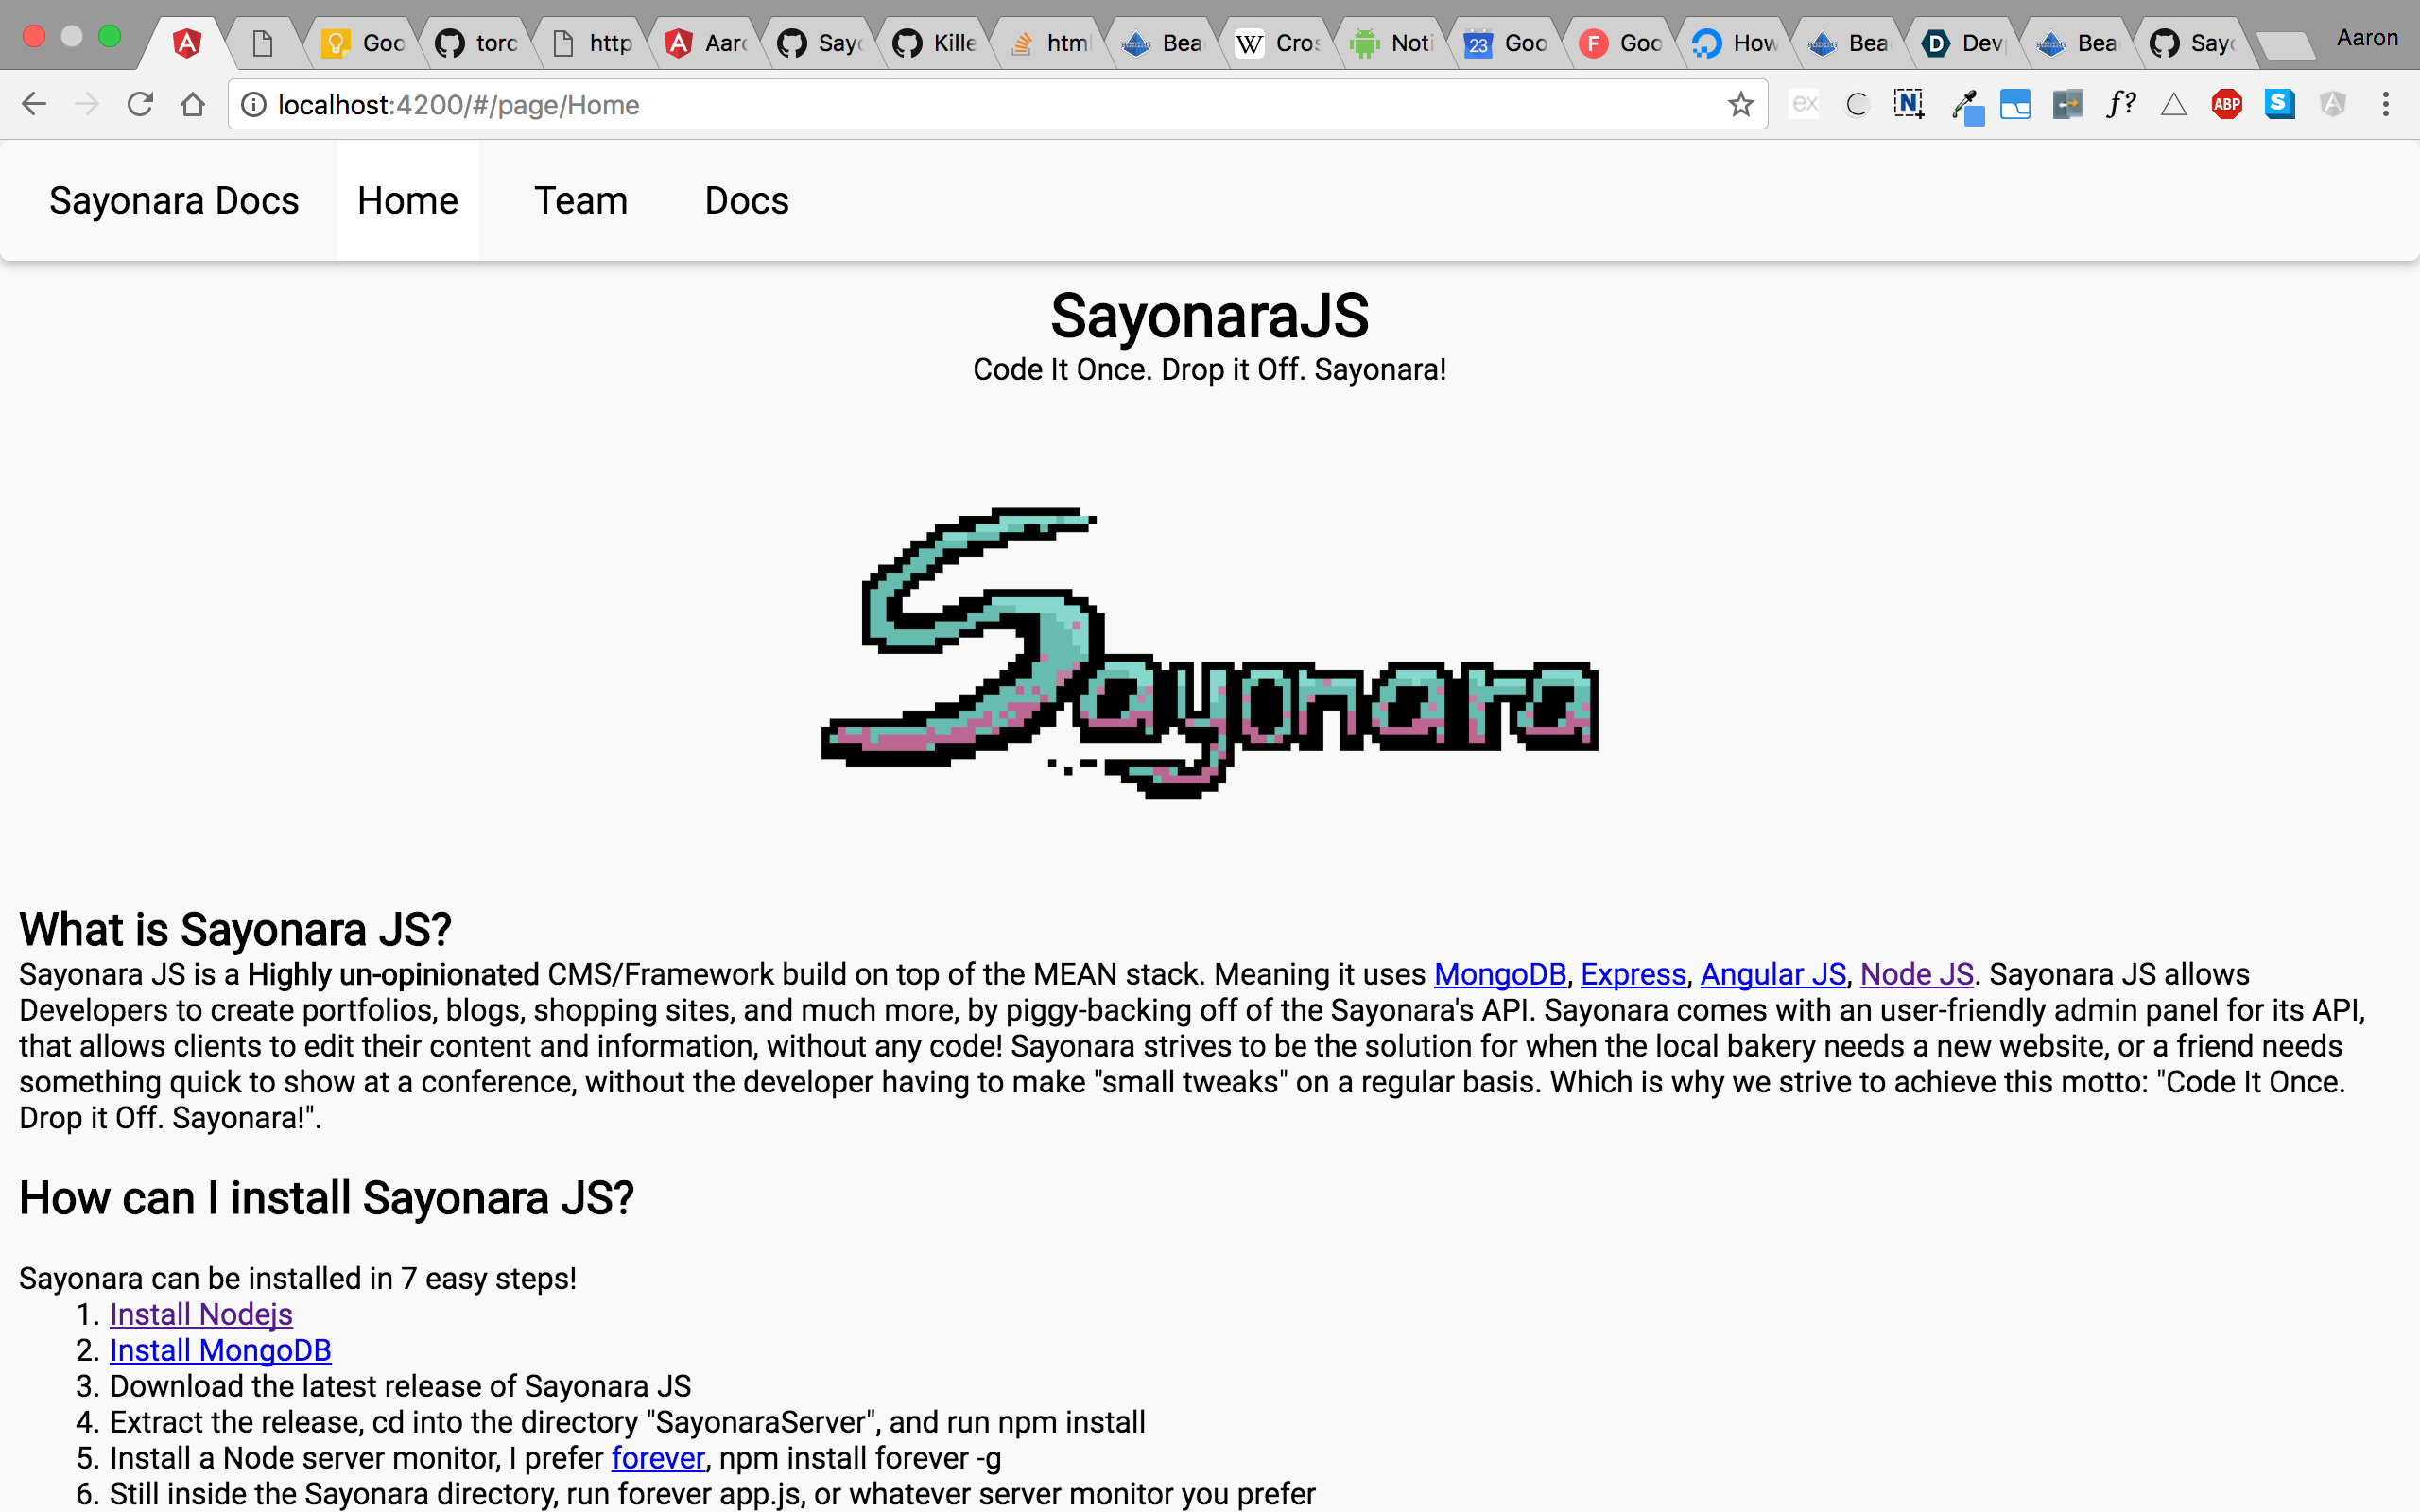Click the f? font extension icon
This screenshot has width=2420, height=1512.
click(2120, 104)
